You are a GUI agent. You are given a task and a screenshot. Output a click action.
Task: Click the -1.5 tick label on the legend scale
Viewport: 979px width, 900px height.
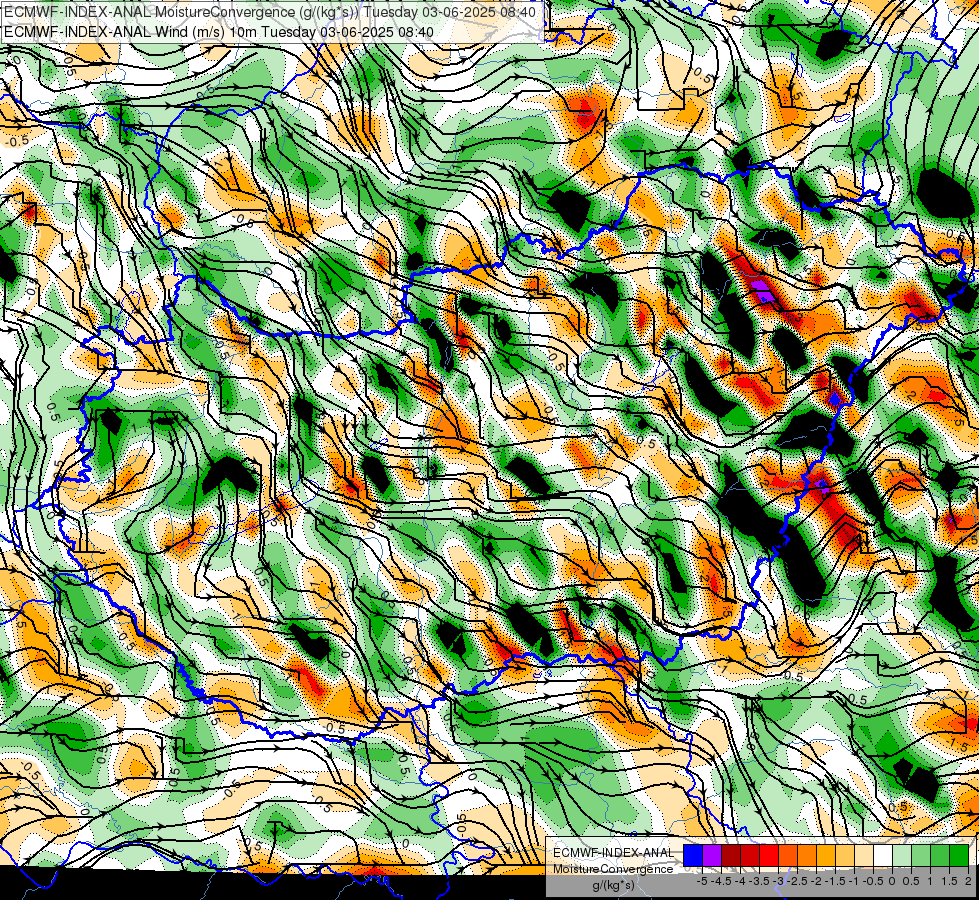835,881
